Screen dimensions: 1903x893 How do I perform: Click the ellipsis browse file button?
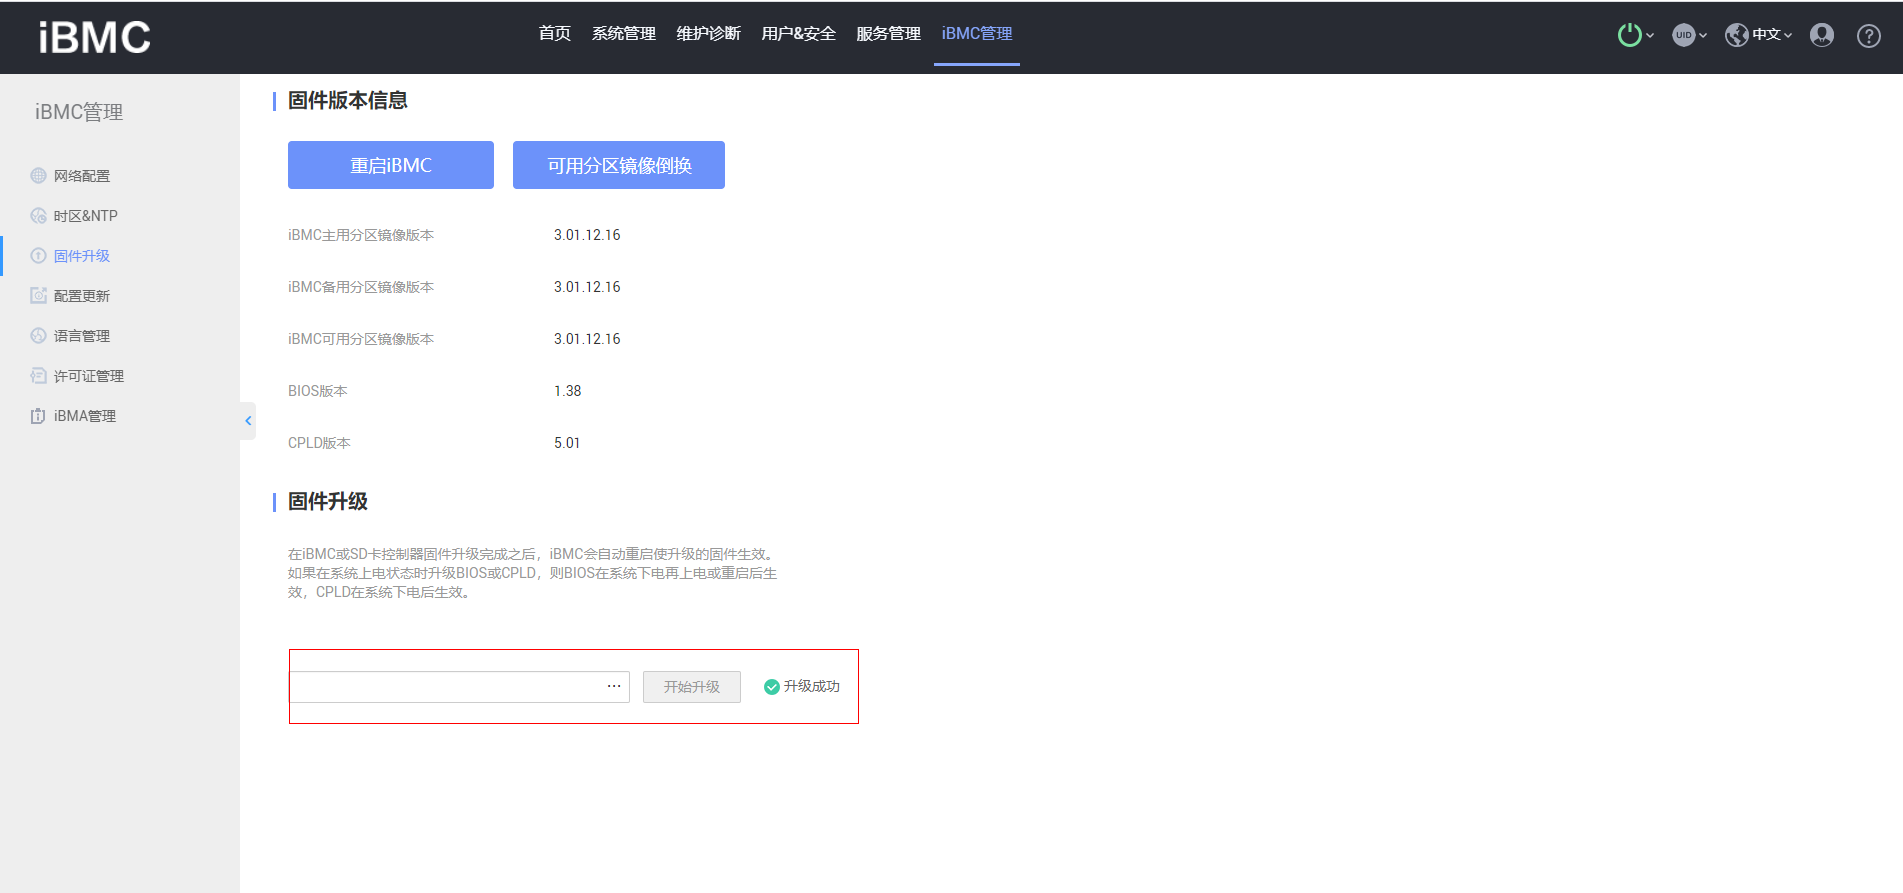[x=614, y=686]
